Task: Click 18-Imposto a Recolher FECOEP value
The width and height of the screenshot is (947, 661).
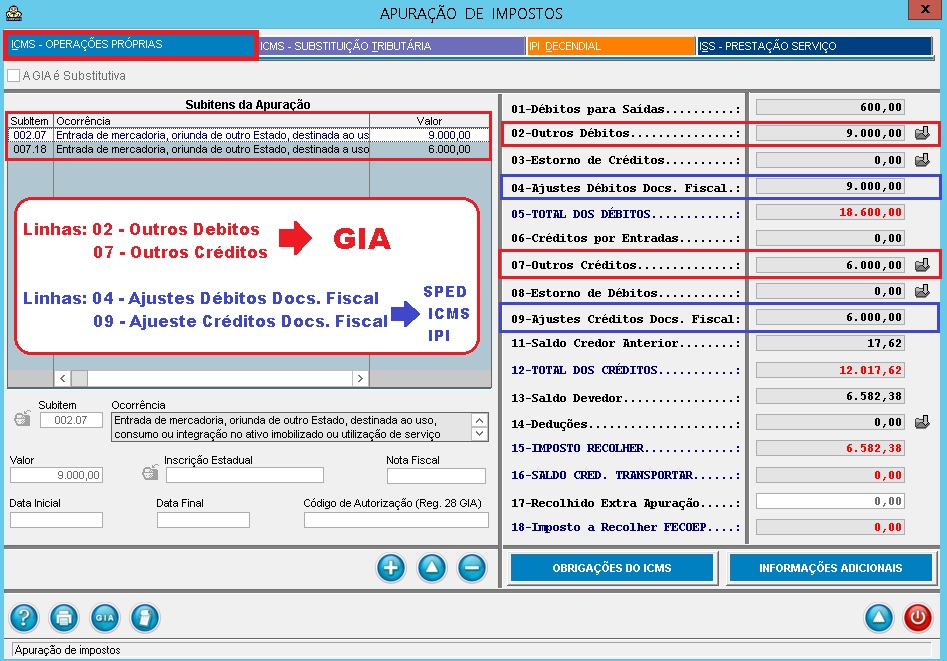Action: [830, 527]
